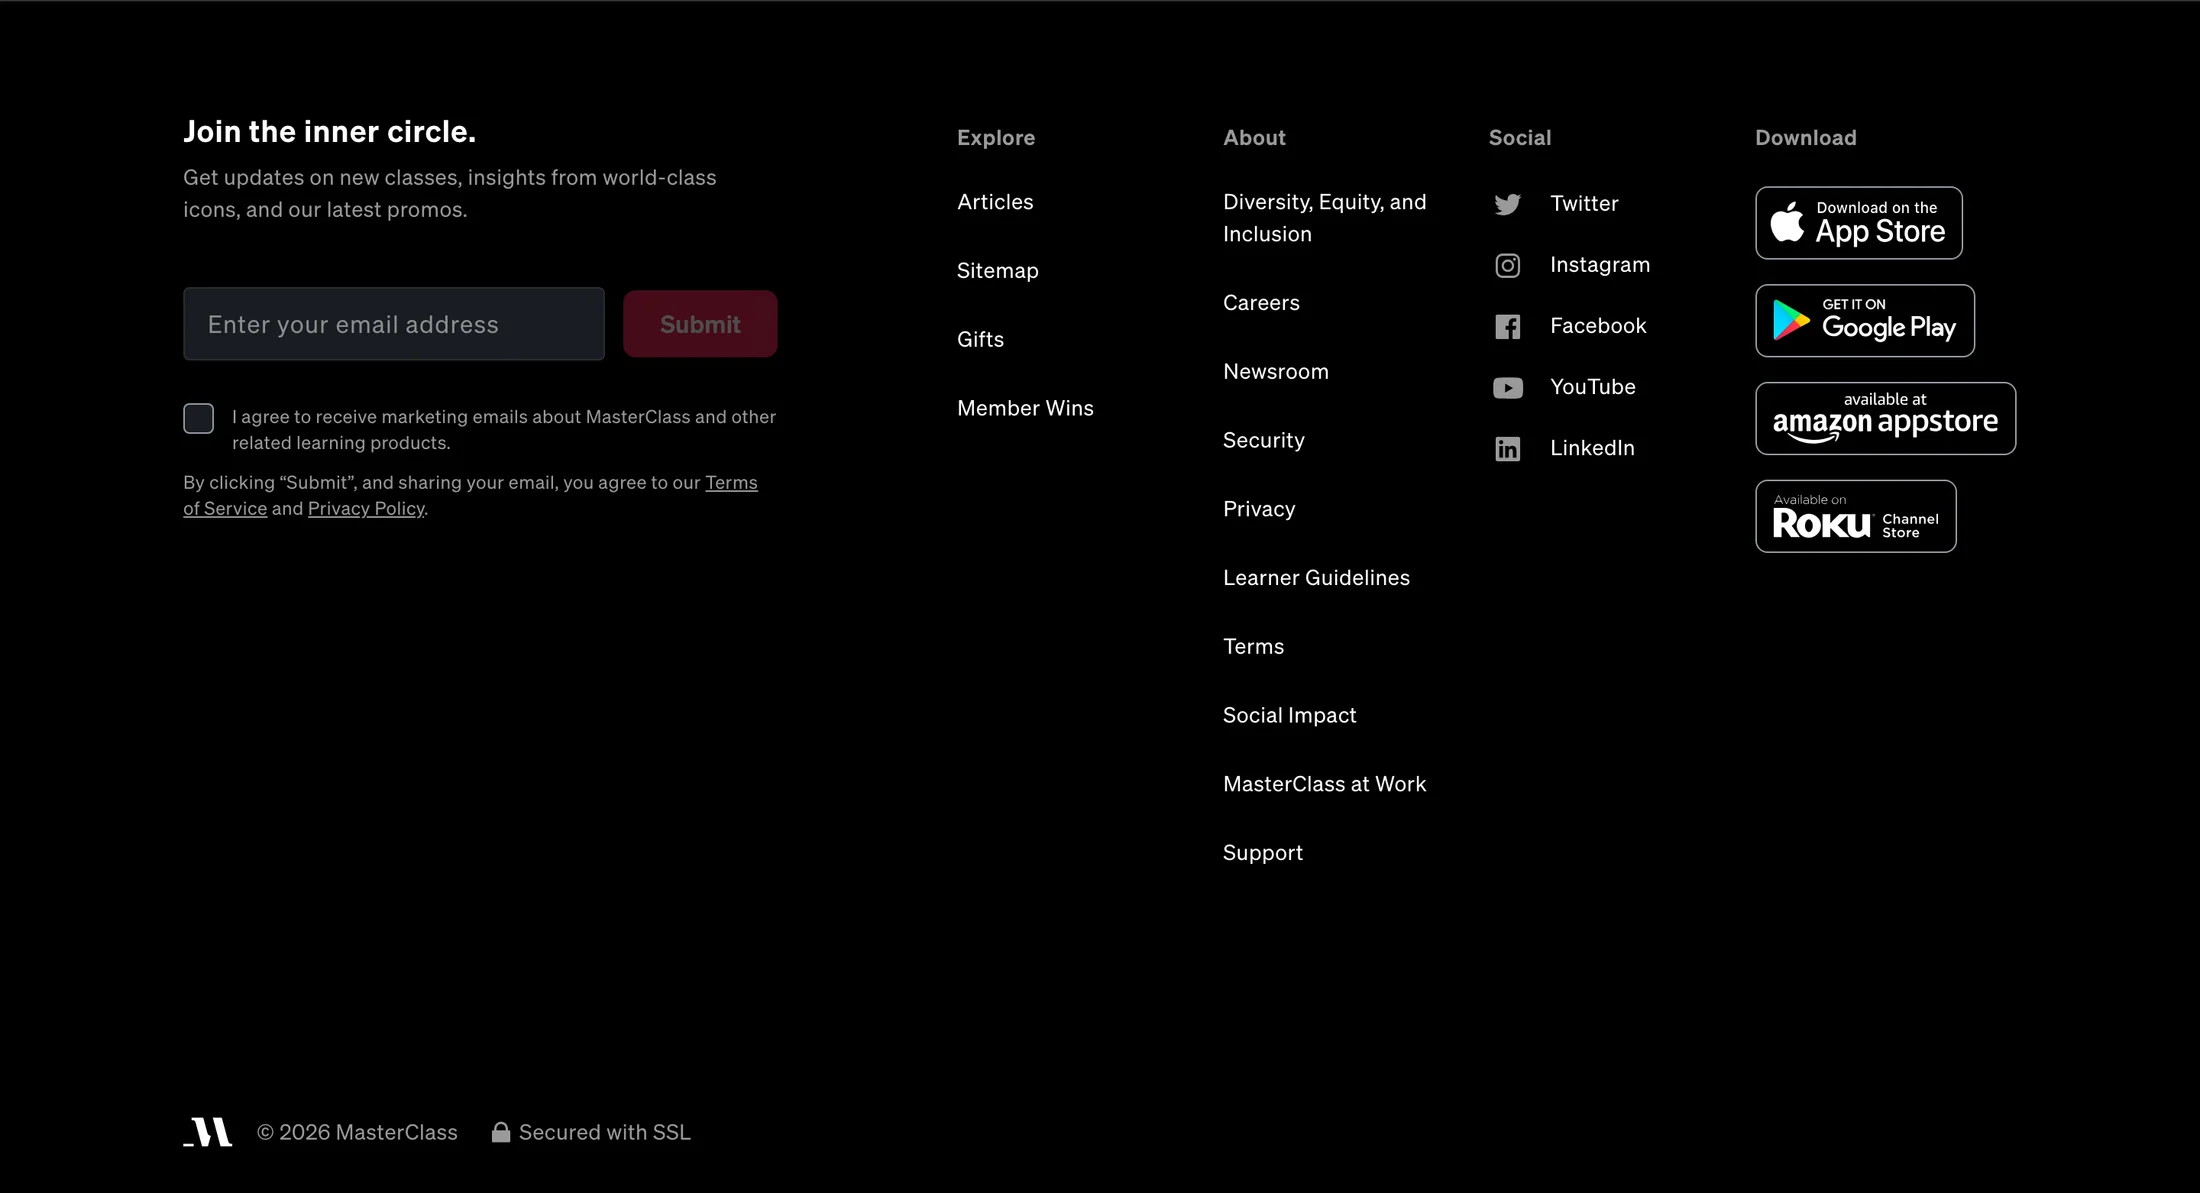
Task: Open the Get it on Google Play badge
Action: (1864, 320)
